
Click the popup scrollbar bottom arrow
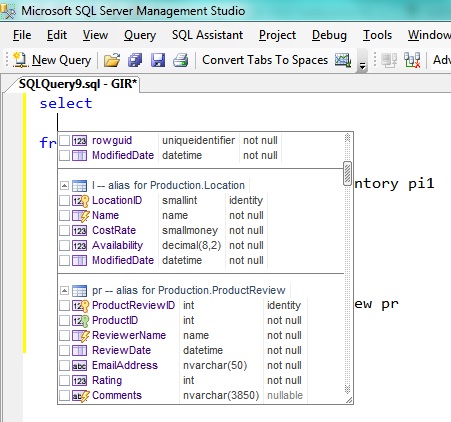click(x=347, y=389)
